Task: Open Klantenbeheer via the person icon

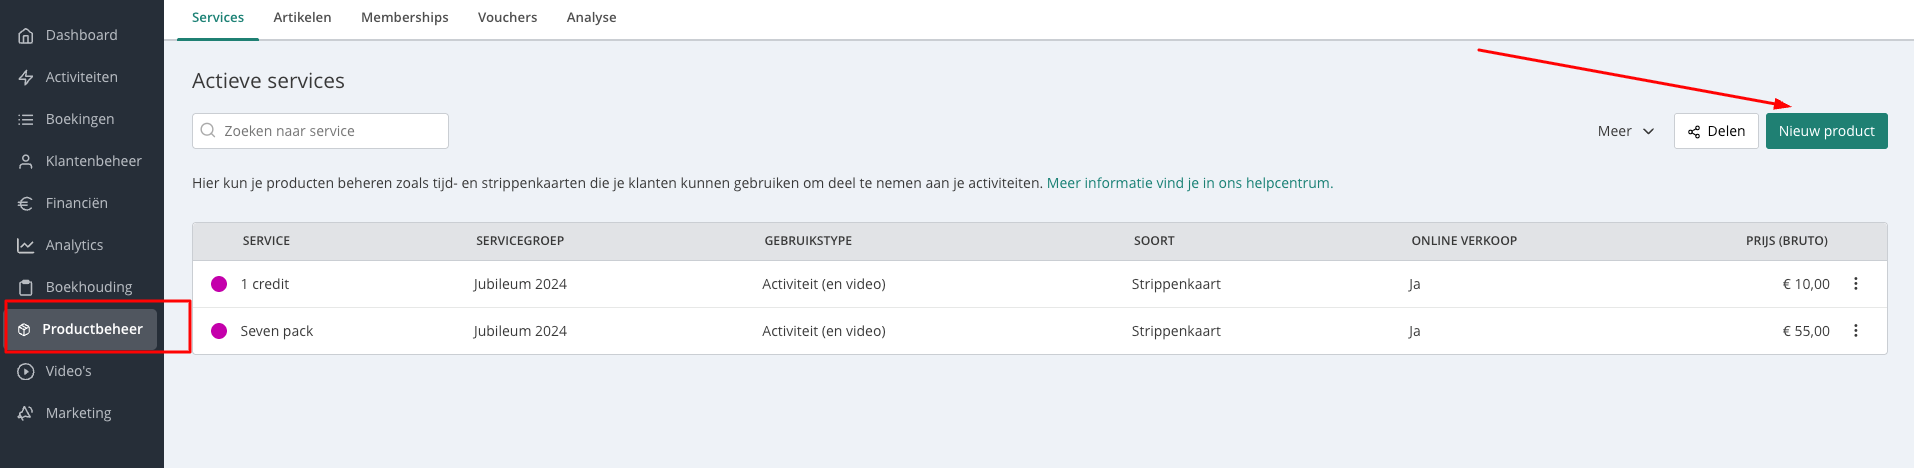Action: tap(26, 162)
